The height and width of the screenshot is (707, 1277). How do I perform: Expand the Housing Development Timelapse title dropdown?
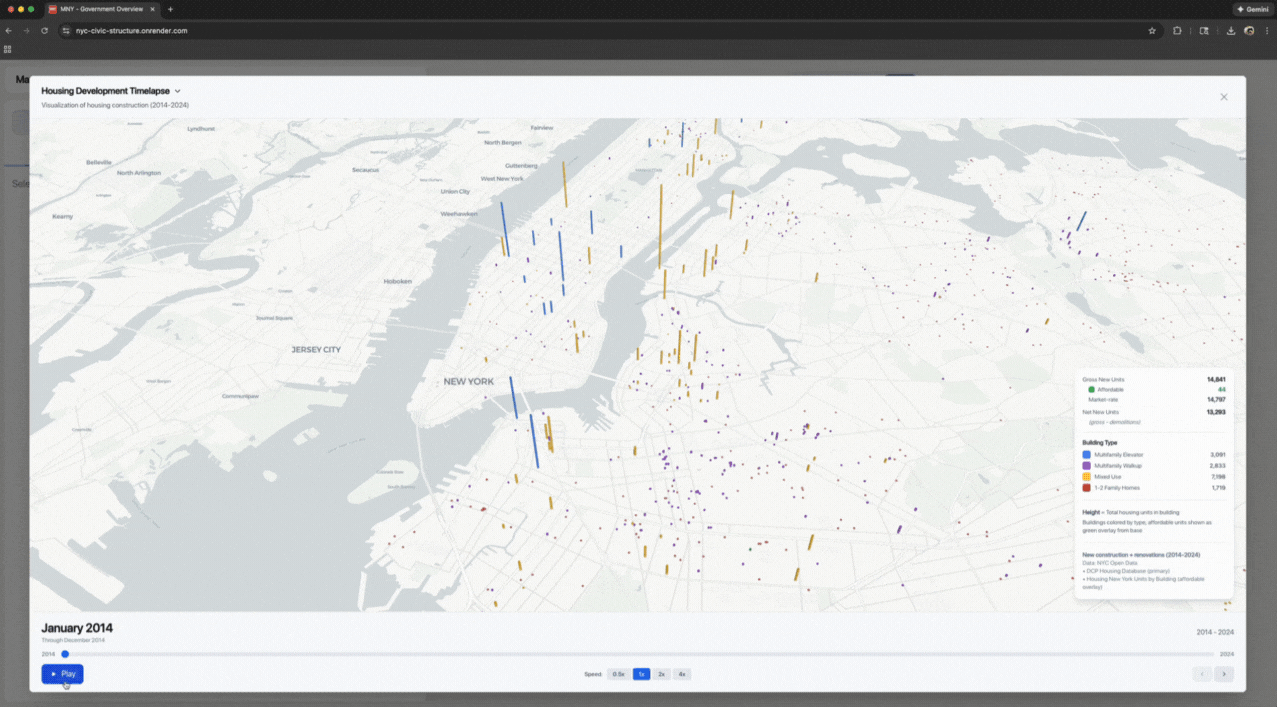click(178, 91)
